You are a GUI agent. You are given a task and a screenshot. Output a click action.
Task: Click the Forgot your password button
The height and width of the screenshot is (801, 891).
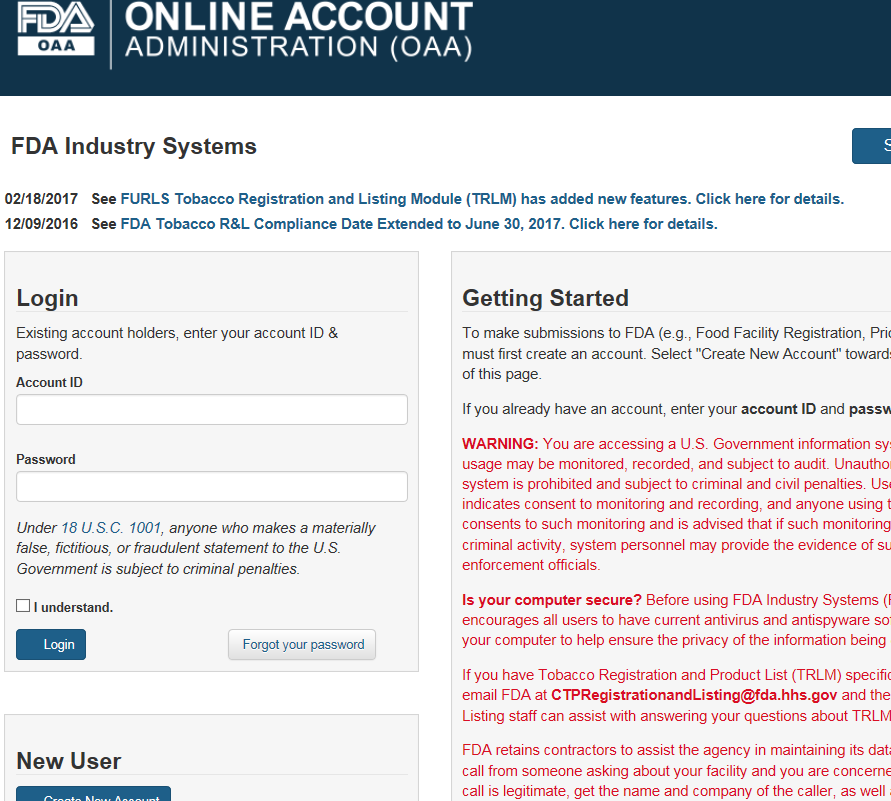(x=302, y=644)
